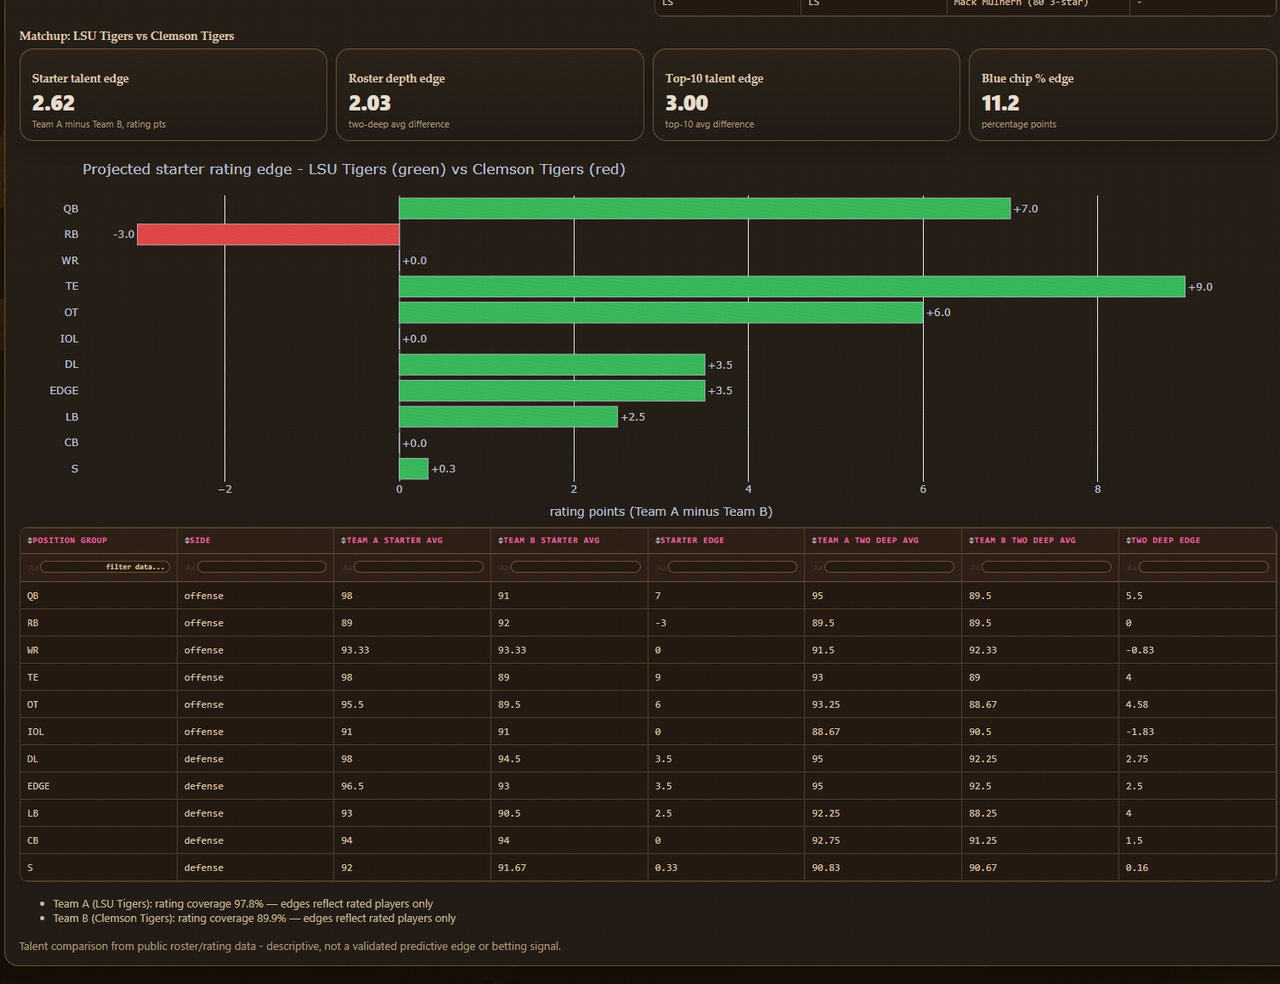The height and width of the screenshot is (984, 1280).
Task: Click the '-3' starter edge cell
Action: pos(726,623)
